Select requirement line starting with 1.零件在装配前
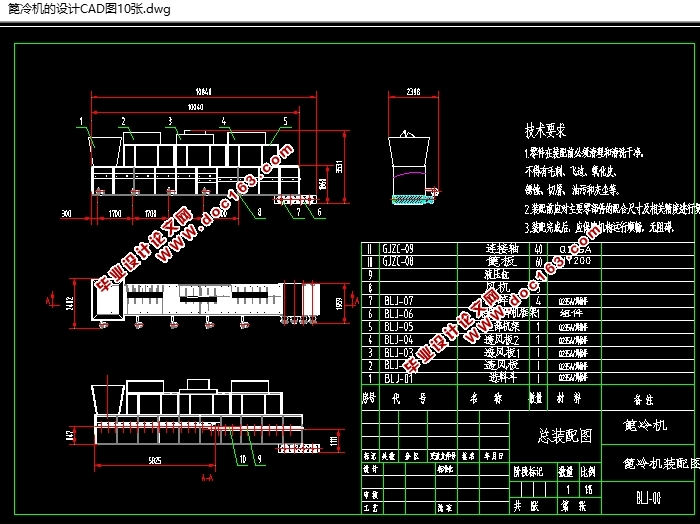Image resolution: width=700 pixels, height=524 pixels. pos(584,154)
